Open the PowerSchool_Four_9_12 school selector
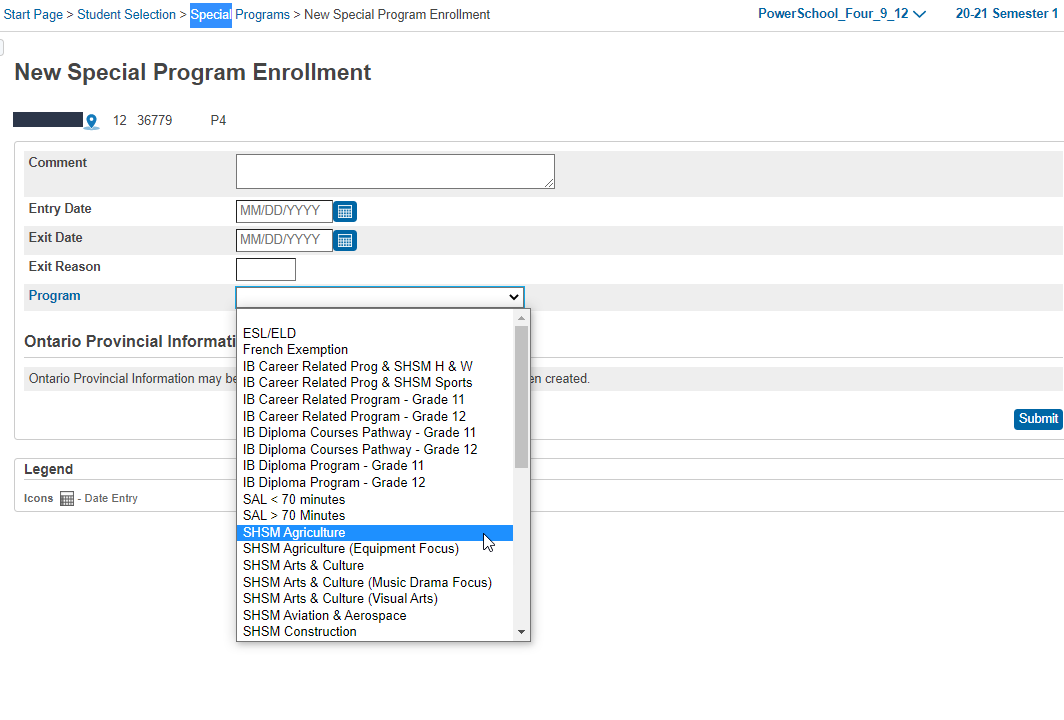 click(x=841, y=14)
